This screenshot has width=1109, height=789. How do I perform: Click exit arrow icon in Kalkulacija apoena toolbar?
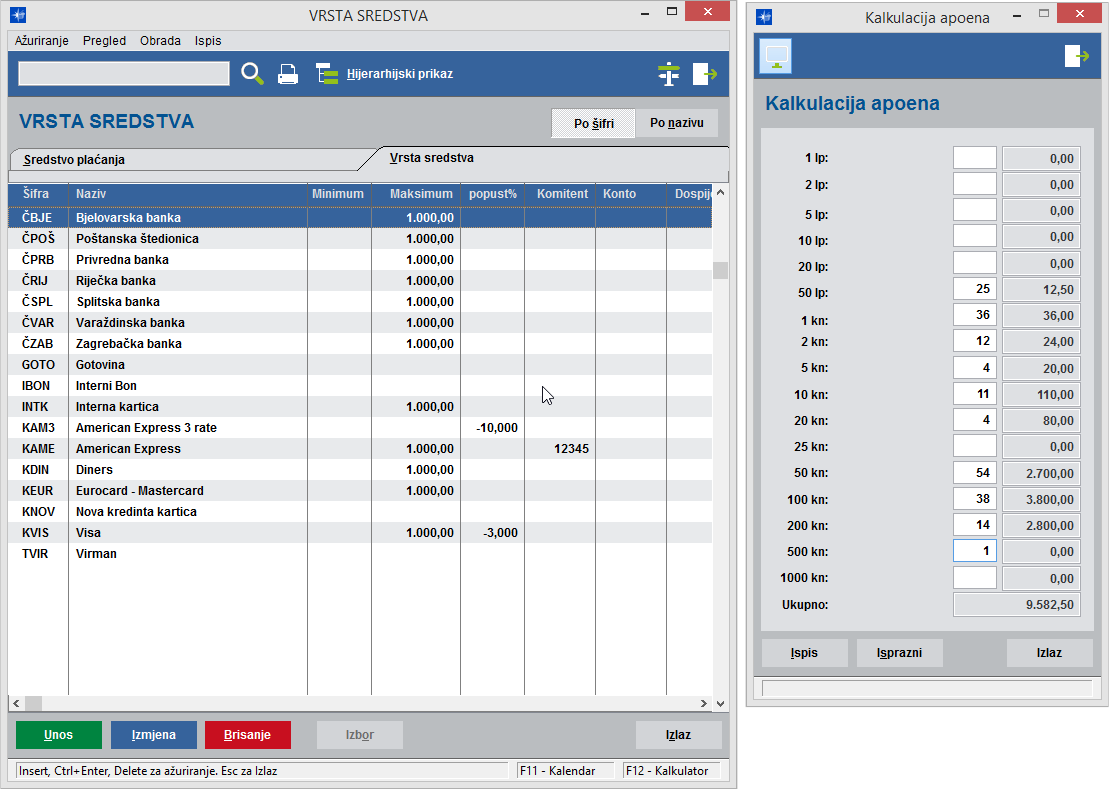(x=1076, y=56)
